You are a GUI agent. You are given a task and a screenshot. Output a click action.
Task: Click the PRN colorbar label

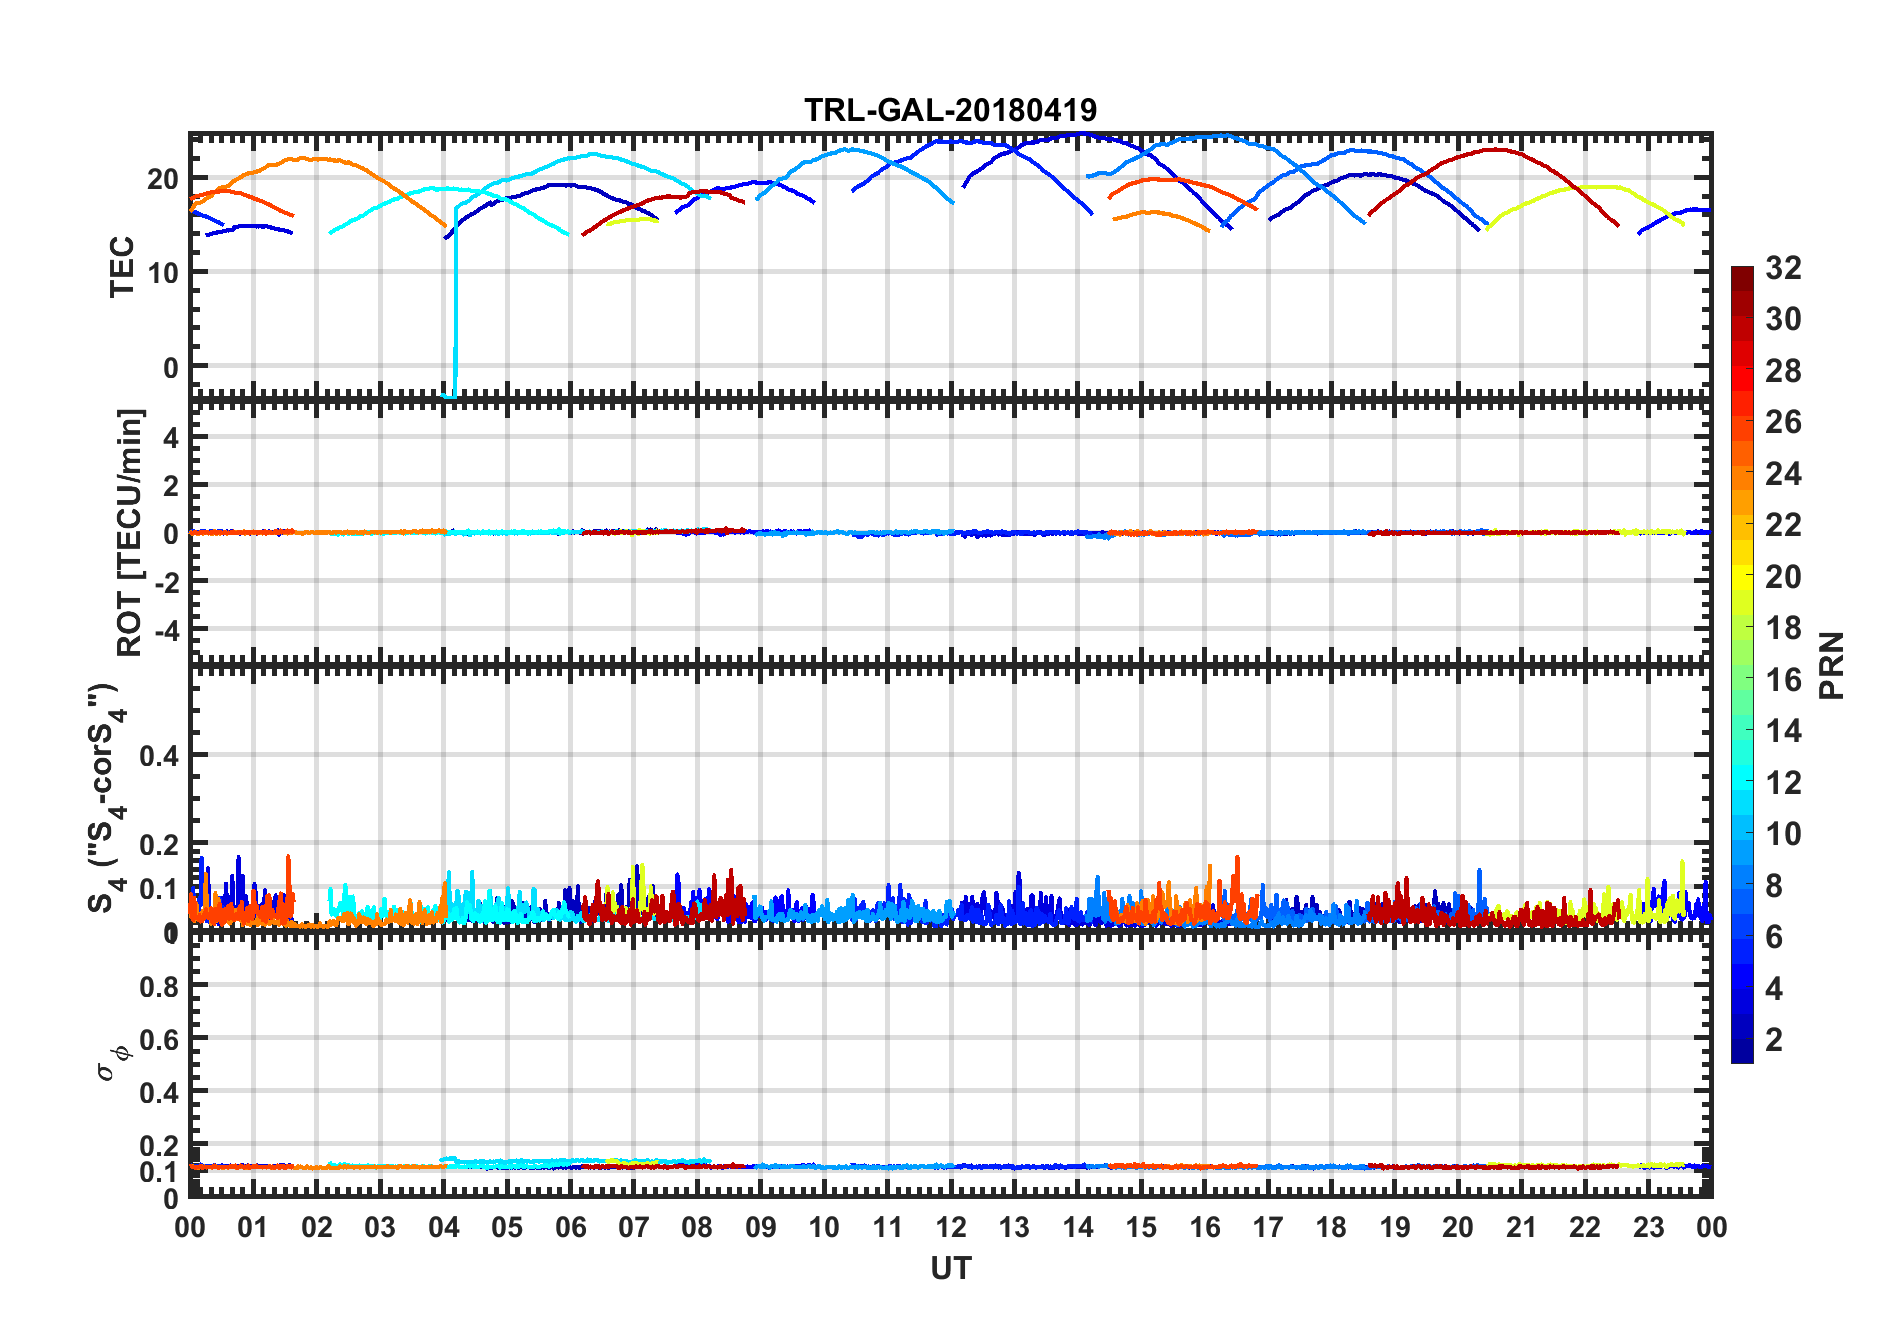(x=1831, y=665)
